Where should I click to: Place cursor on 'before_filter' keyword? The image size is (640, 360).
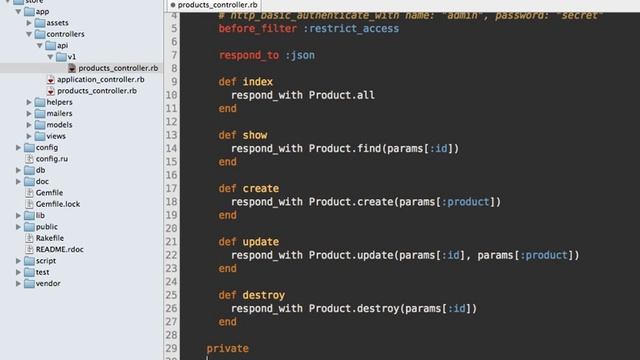258,29
